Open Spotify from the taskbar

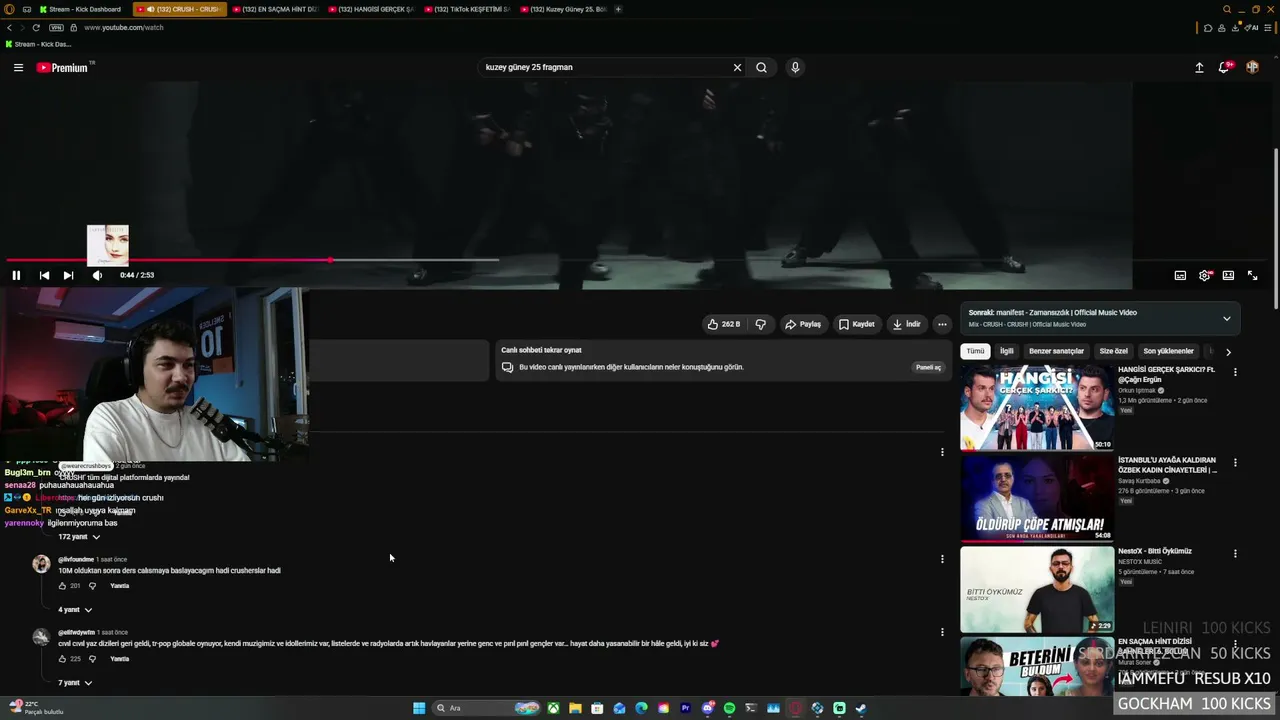pyautogui.click(x=729, y=709)
